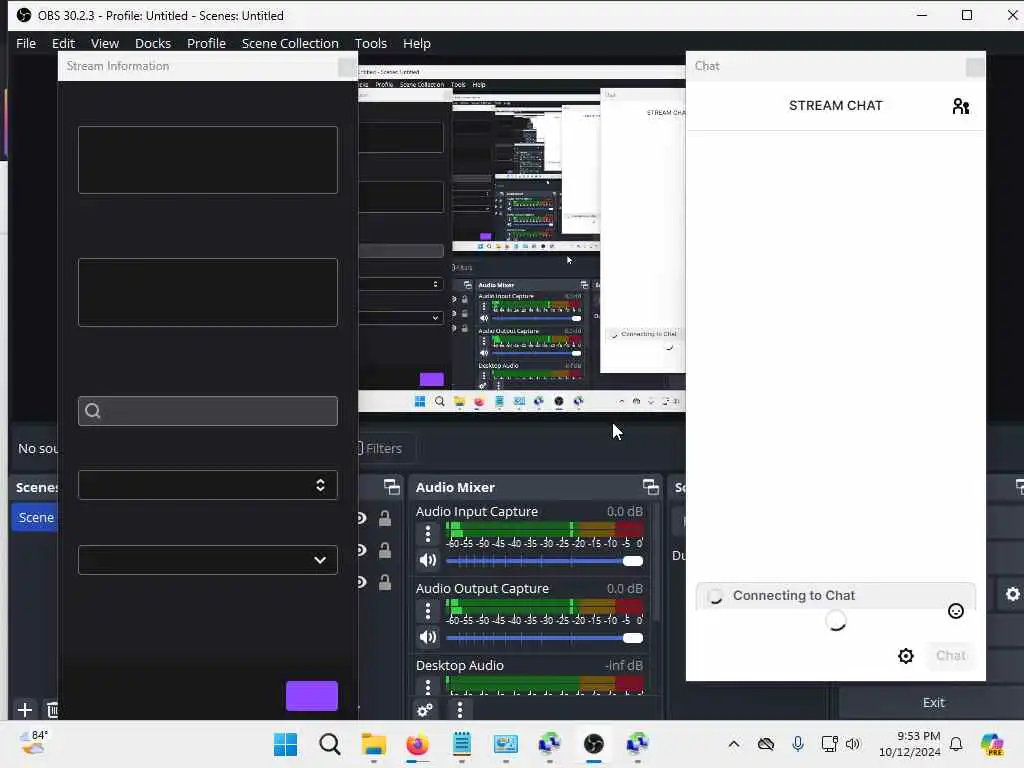
Task: Open the Profile menu
Action: pos(206,43)
